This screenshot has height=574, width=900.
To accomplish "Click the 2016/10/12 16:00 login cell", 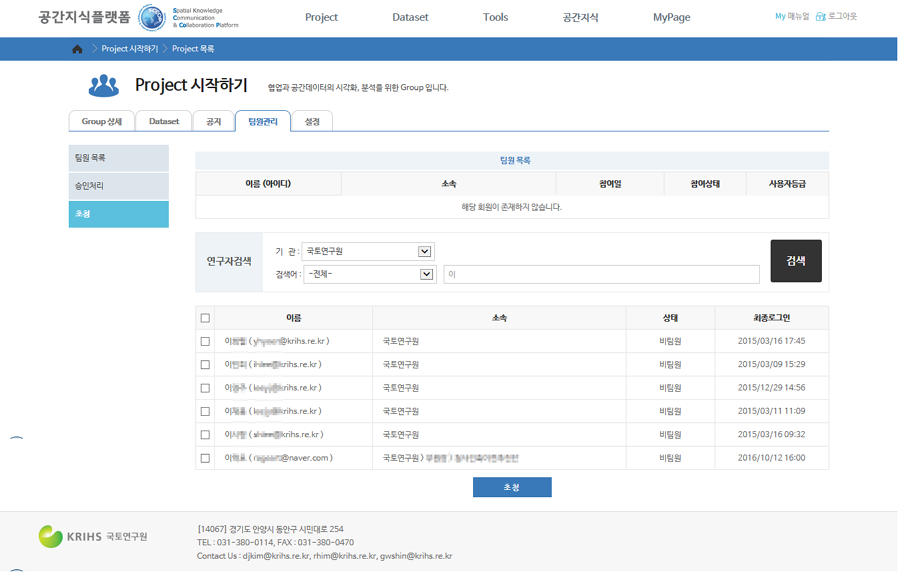I will tap(771, 458).
